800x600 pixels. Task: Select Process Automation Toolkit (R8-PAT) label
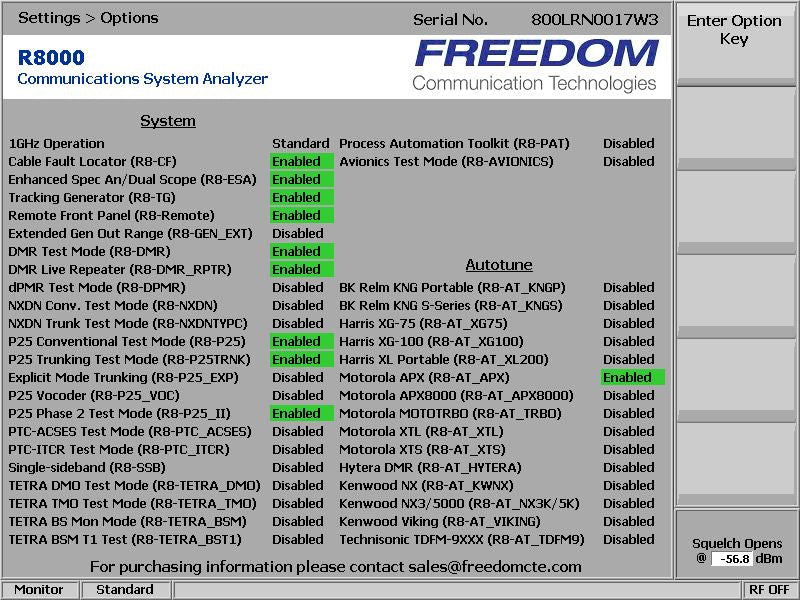454,143
